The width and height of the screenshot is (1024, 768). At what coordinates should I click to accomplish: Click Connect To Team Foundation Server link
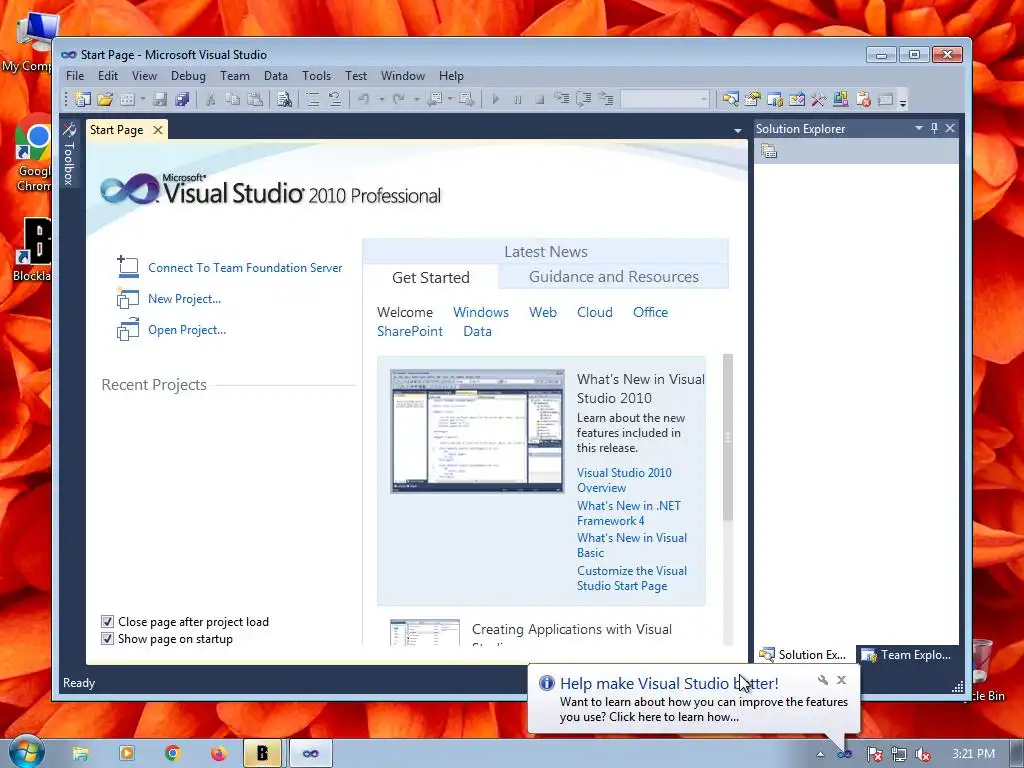(x=245, y=268)
